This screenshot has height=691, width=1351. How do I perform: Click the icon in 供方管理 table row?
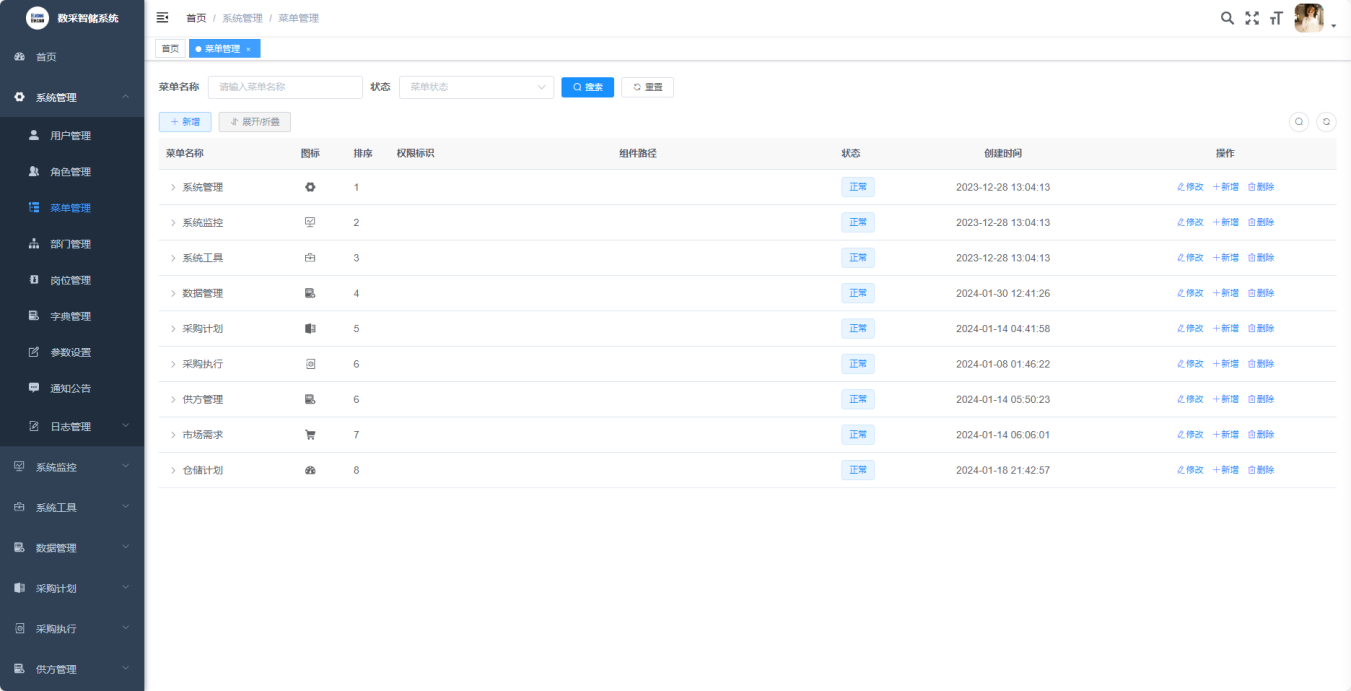click(310, 399)
